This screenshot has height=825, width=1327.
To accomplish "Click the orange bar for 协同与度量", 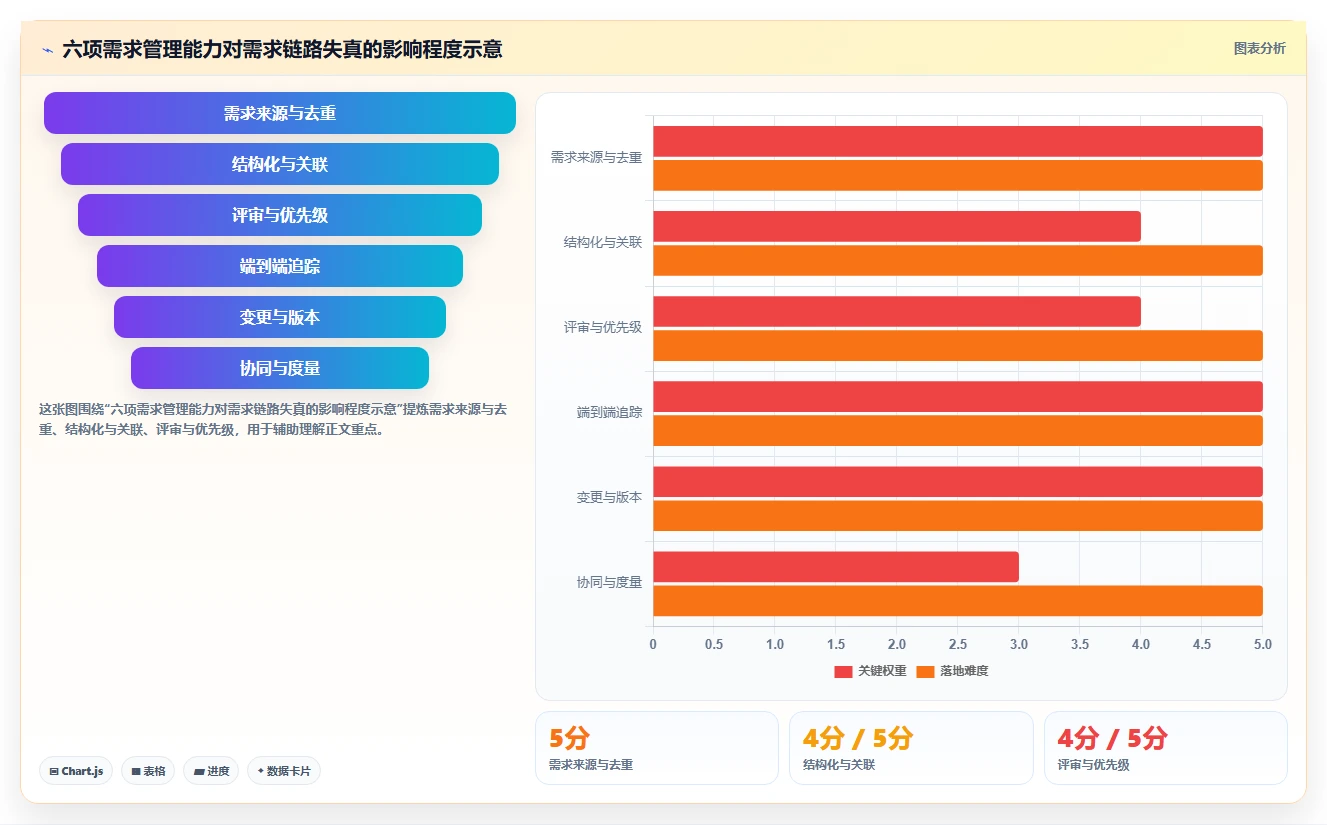I will click(x=958, y=600).
